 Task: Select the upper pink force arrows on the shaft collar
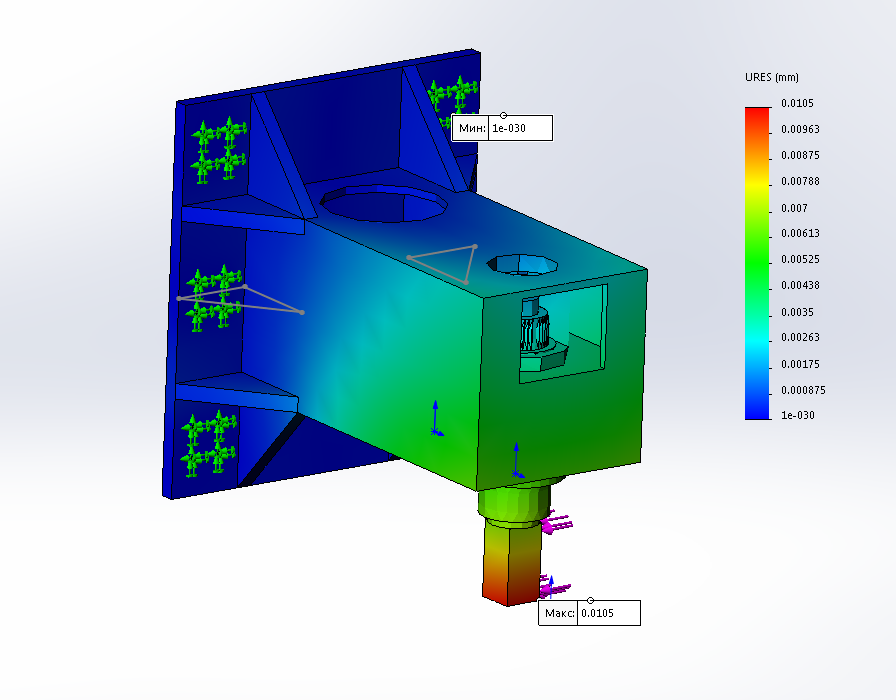tap(557, 523)
